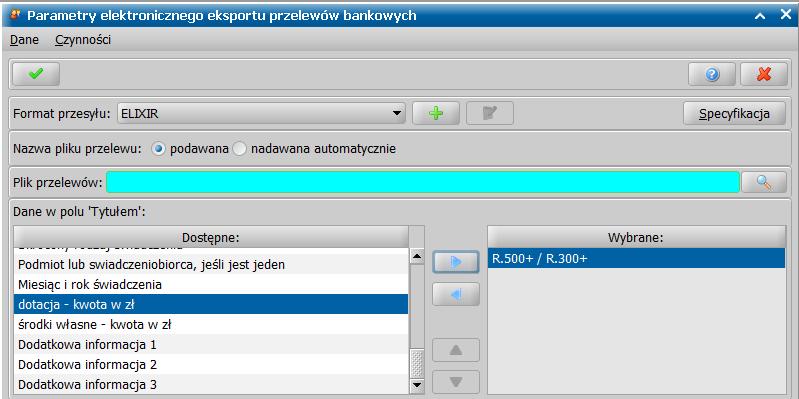Image resolution: width=799 pixels, height=399 pixels.
Task: Open the Dane menu
Action: [24, 40]
